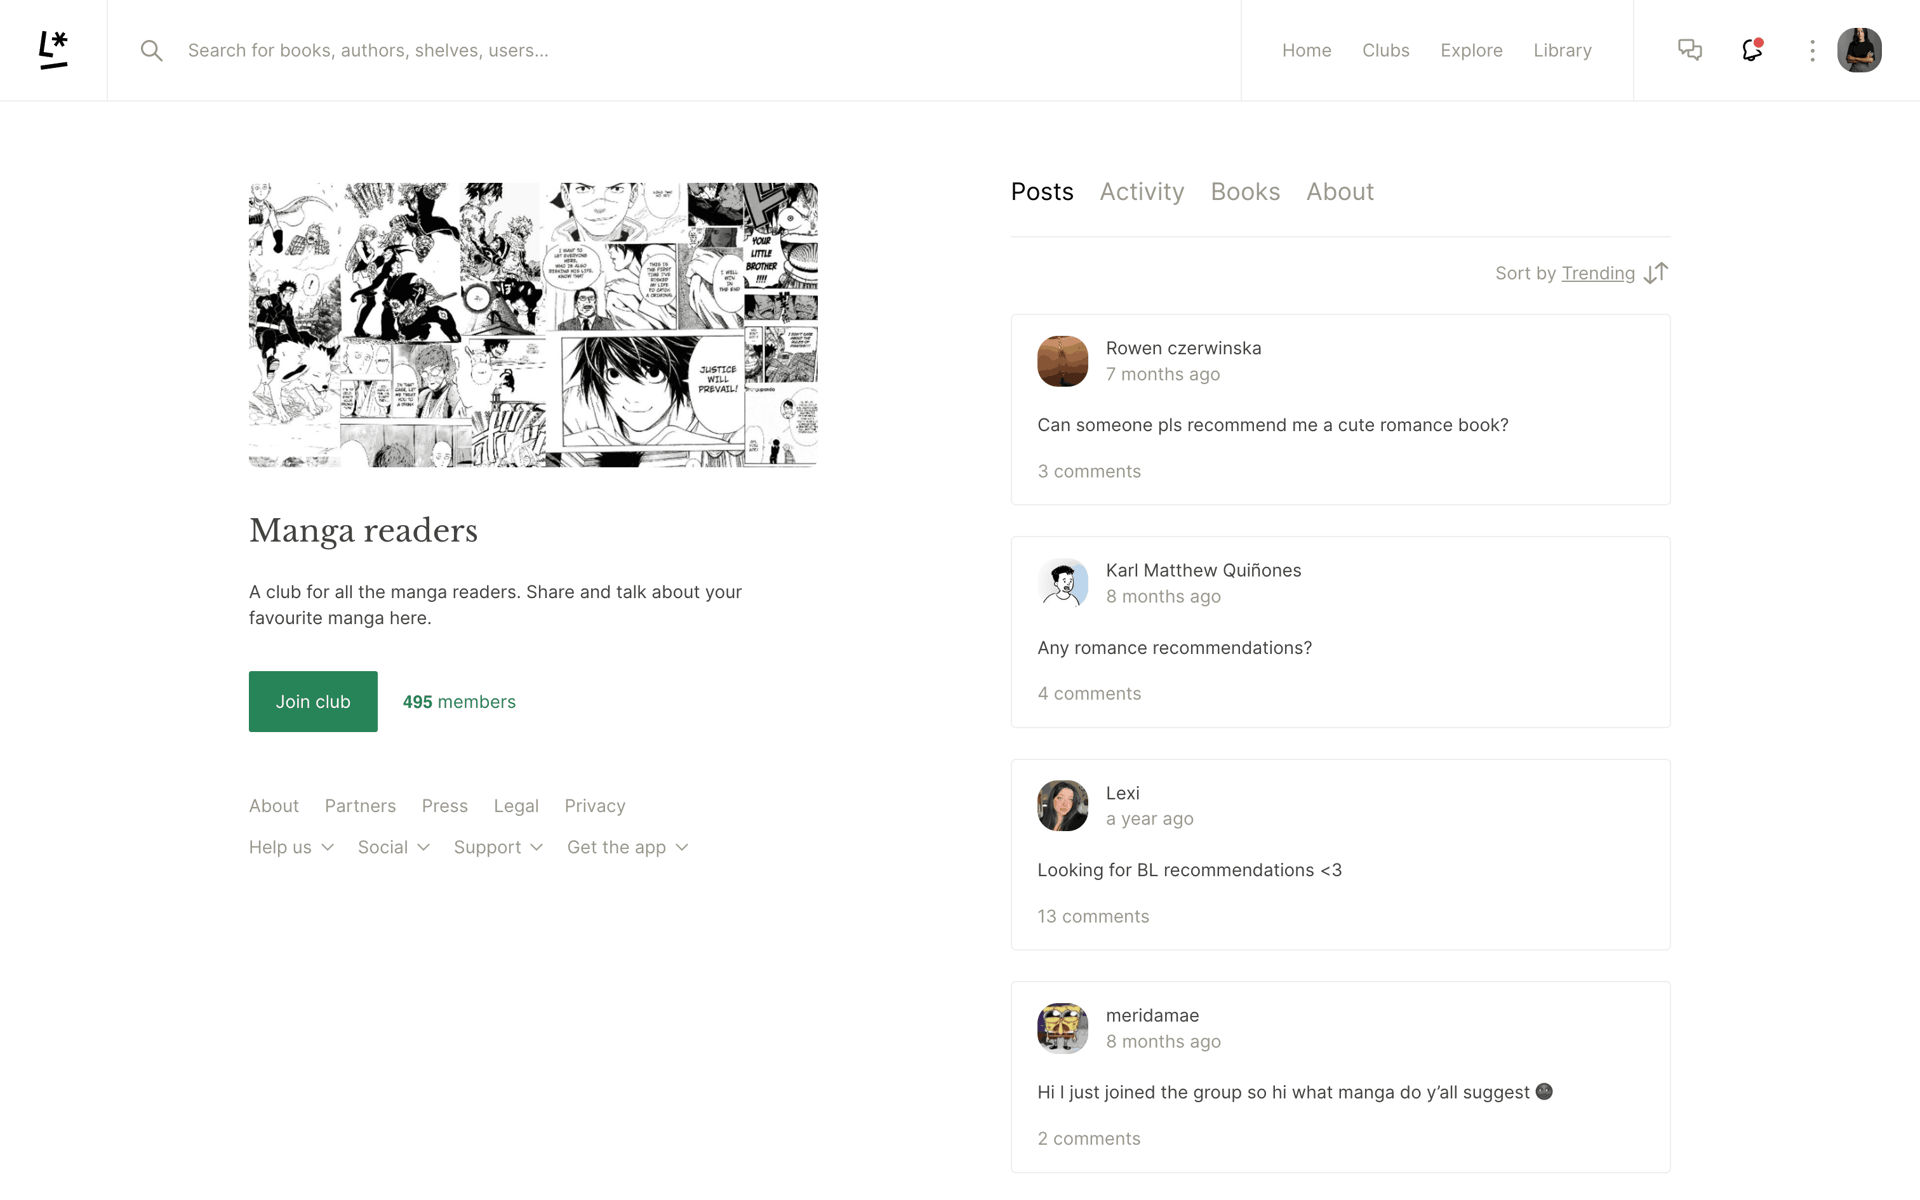The image size is (1920, 1200).
Task: Open meridamae's profile avatar
Action: point(1062,1028)
